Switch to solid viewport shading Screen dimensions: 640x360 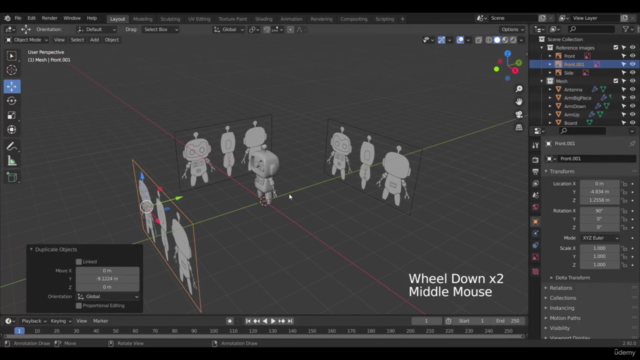497,40
